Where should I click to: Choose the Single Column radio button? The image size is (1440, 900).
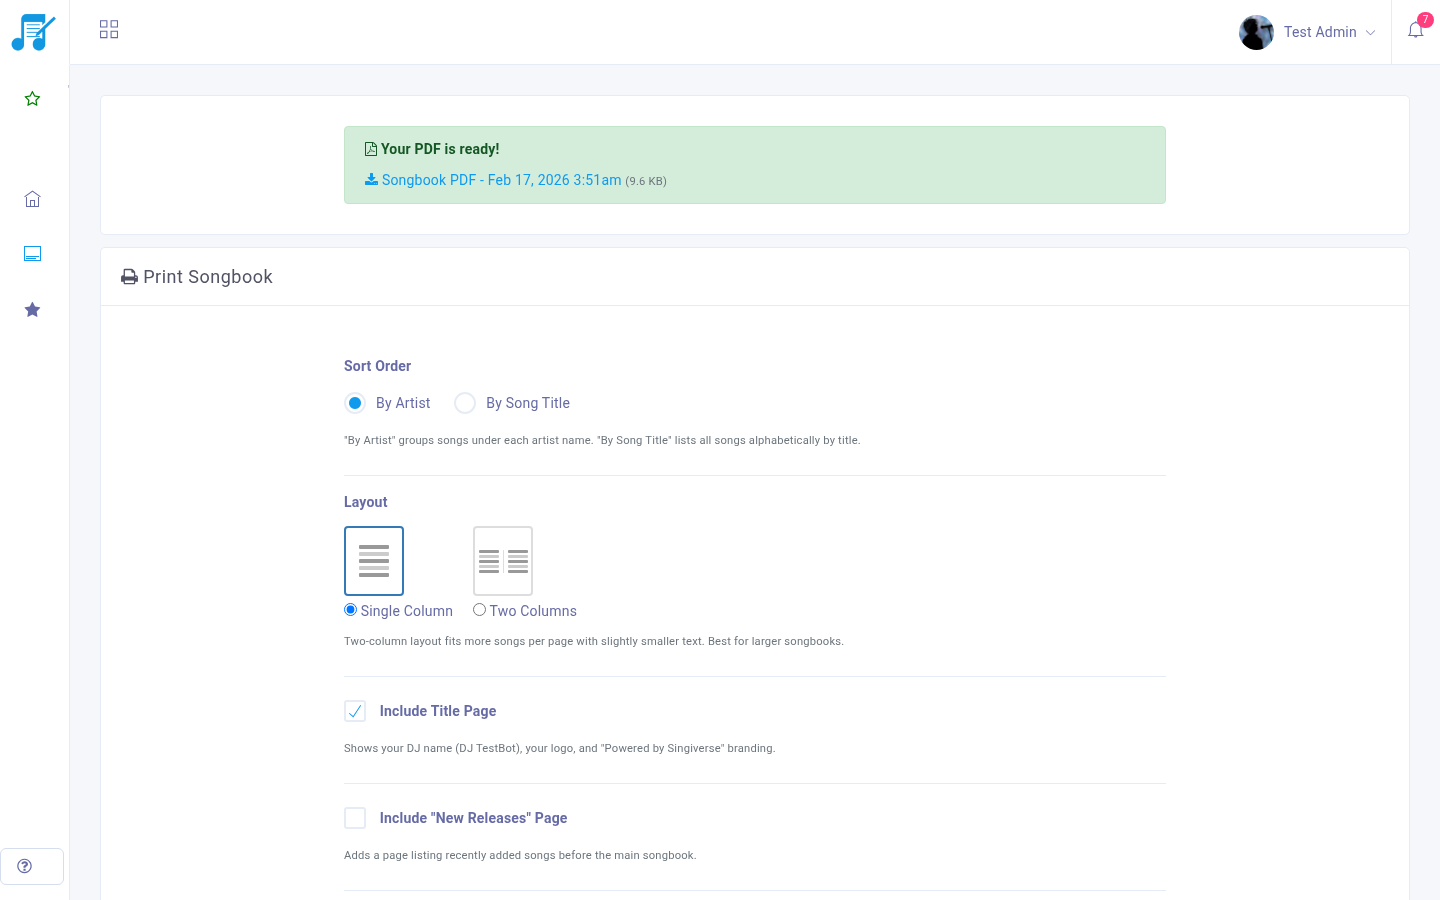[x=351, y=610]
